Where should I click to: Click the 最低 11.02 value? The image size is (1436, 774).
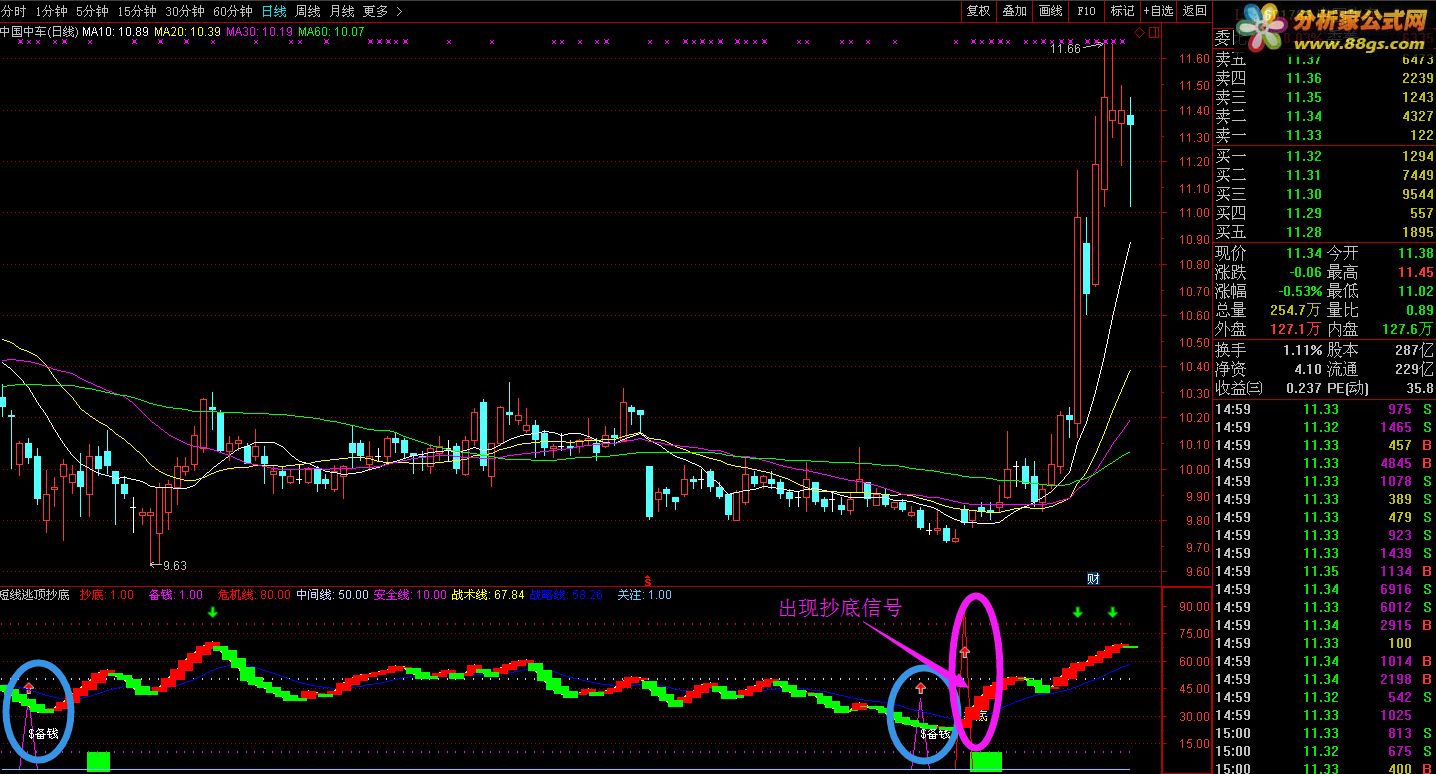[1415, 291]
